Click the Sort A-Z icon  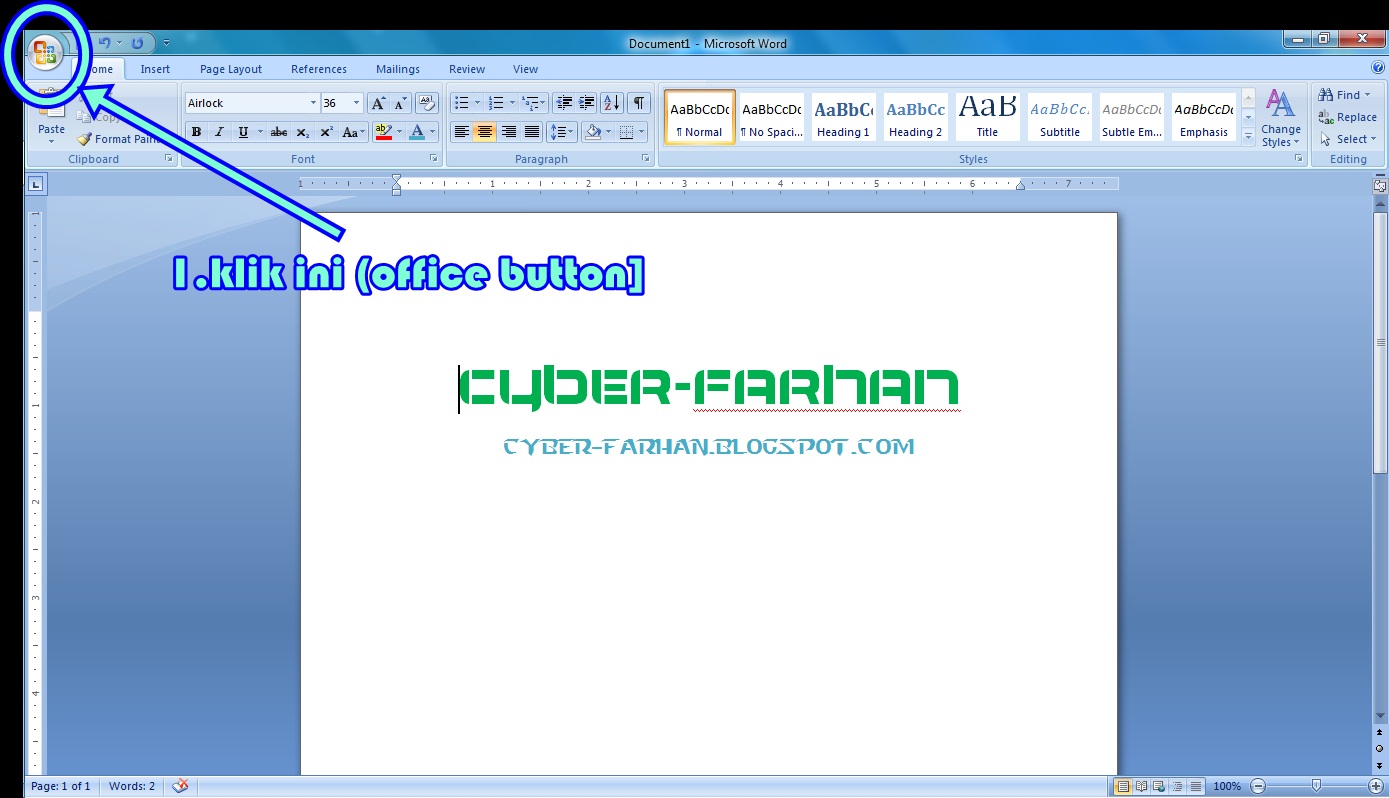click(x=612, y=103)
